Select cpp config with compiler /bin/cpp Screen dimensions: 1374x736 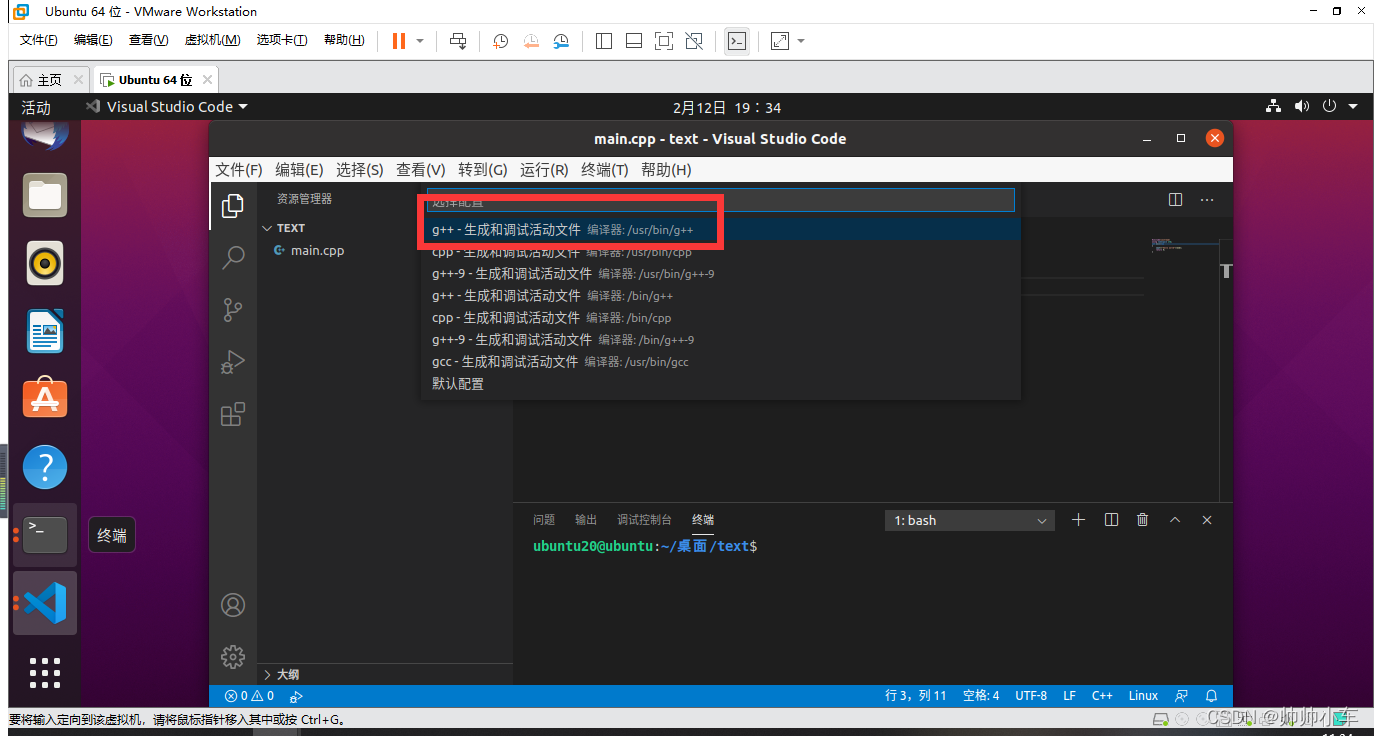click(720, 318)
